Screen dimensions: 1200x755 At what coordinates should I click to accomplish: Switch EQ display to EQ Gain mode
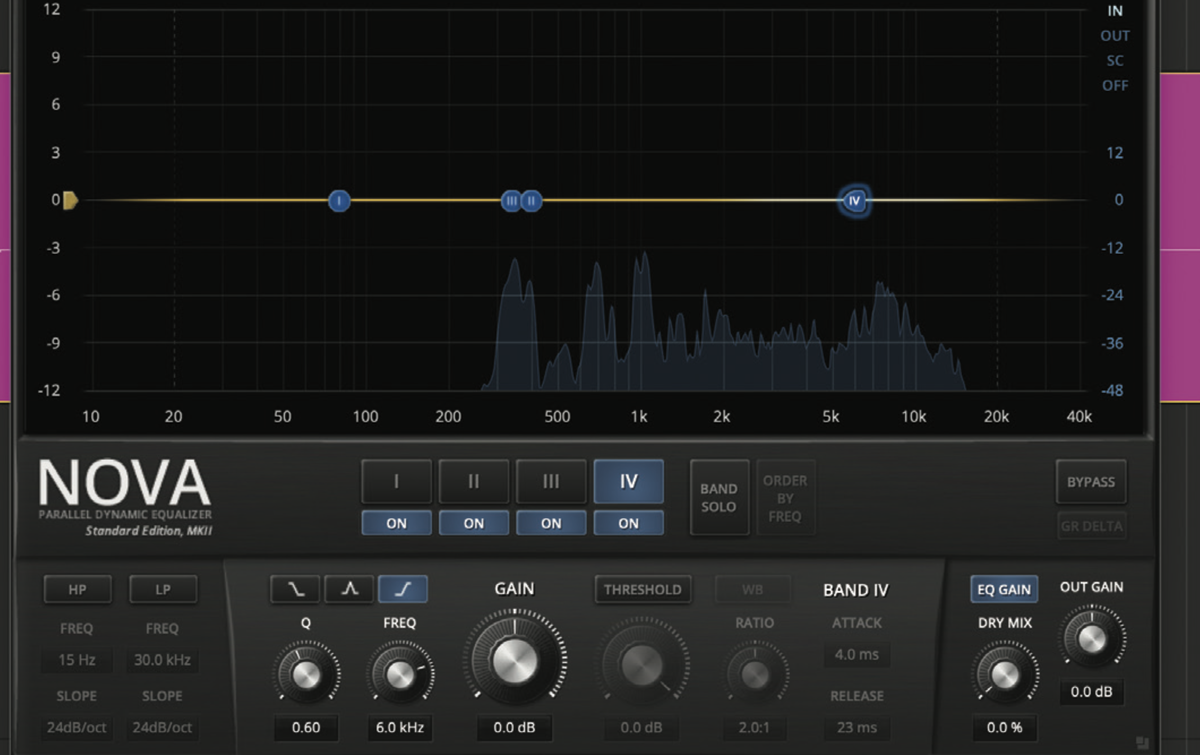pos(1003,589)
